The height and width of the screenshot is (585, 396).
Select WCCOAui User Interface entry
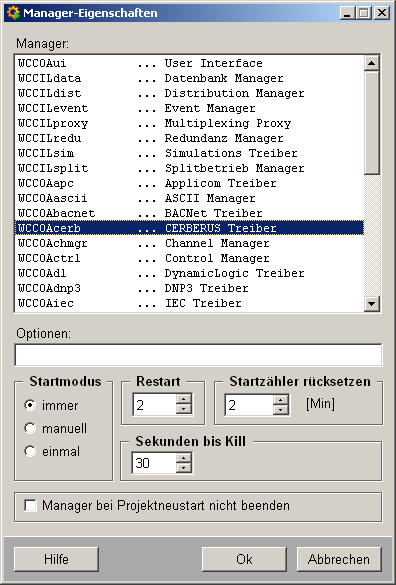pos(189,63)
